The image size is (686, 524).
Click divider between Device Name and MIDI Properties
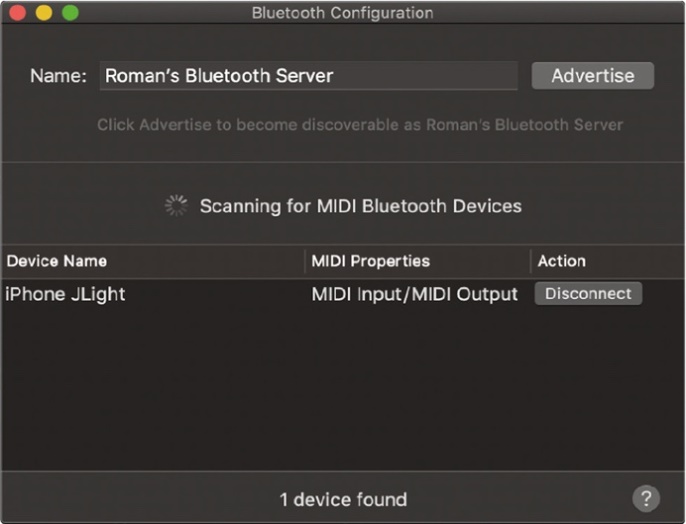coord(304,261)
